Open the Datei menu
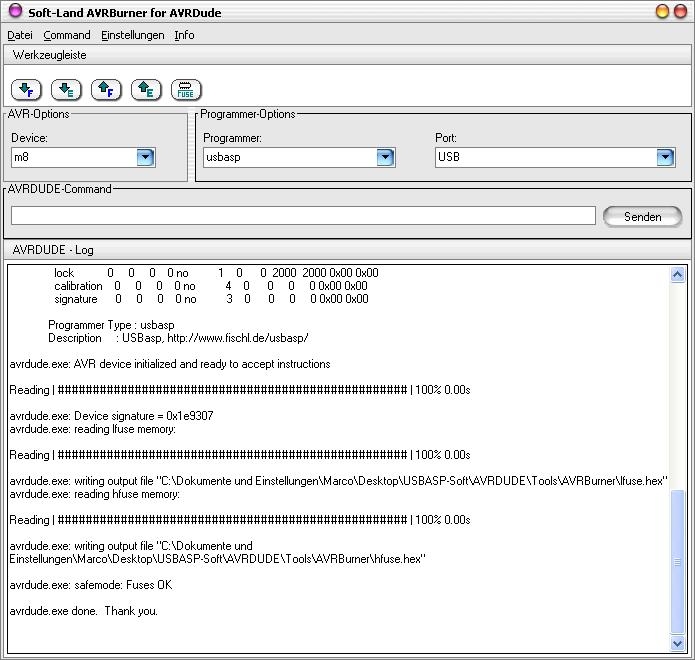695x660 pixels. 20,35
